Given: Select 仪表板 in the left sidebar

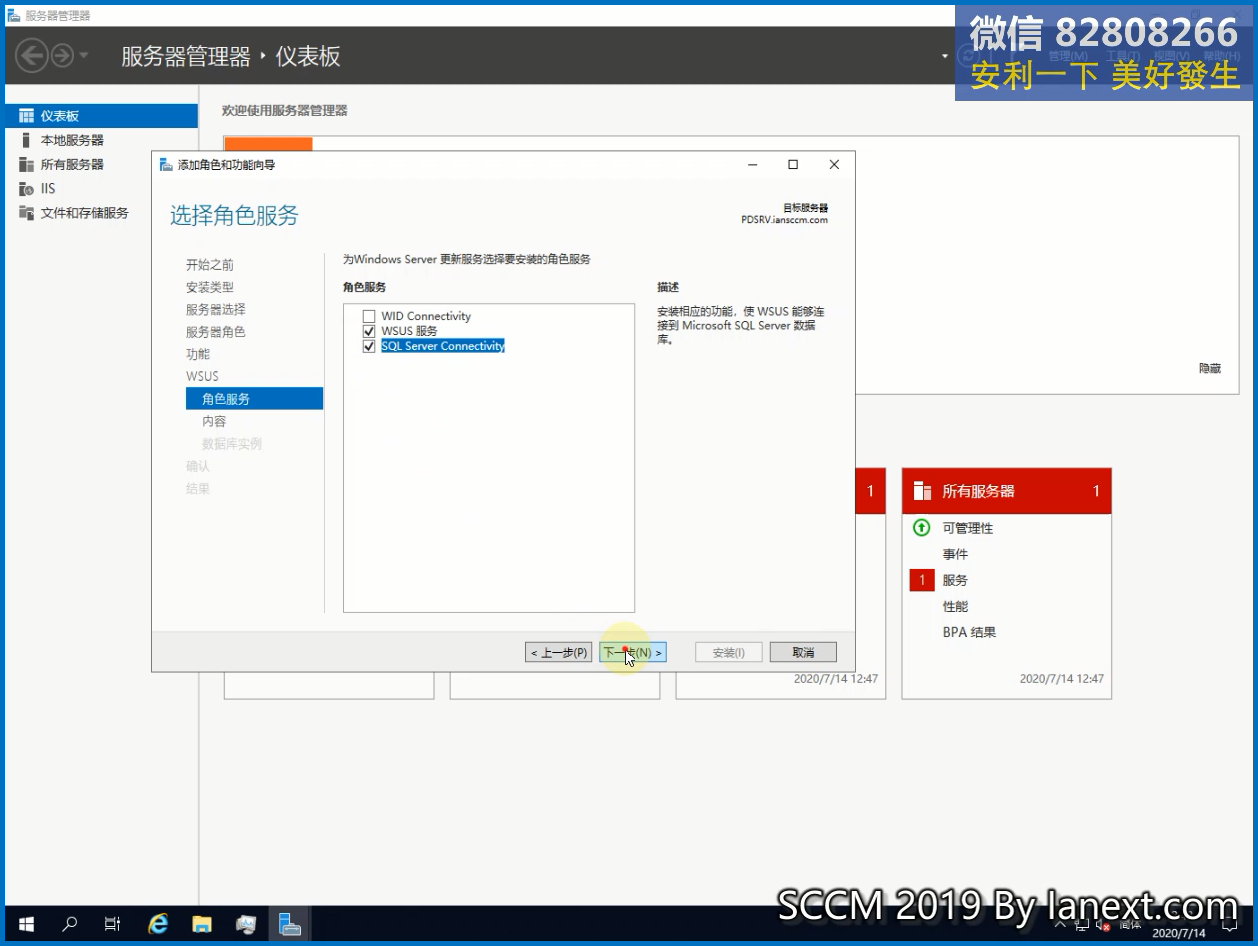Looking at the screenshot, I should pos(101,116).
